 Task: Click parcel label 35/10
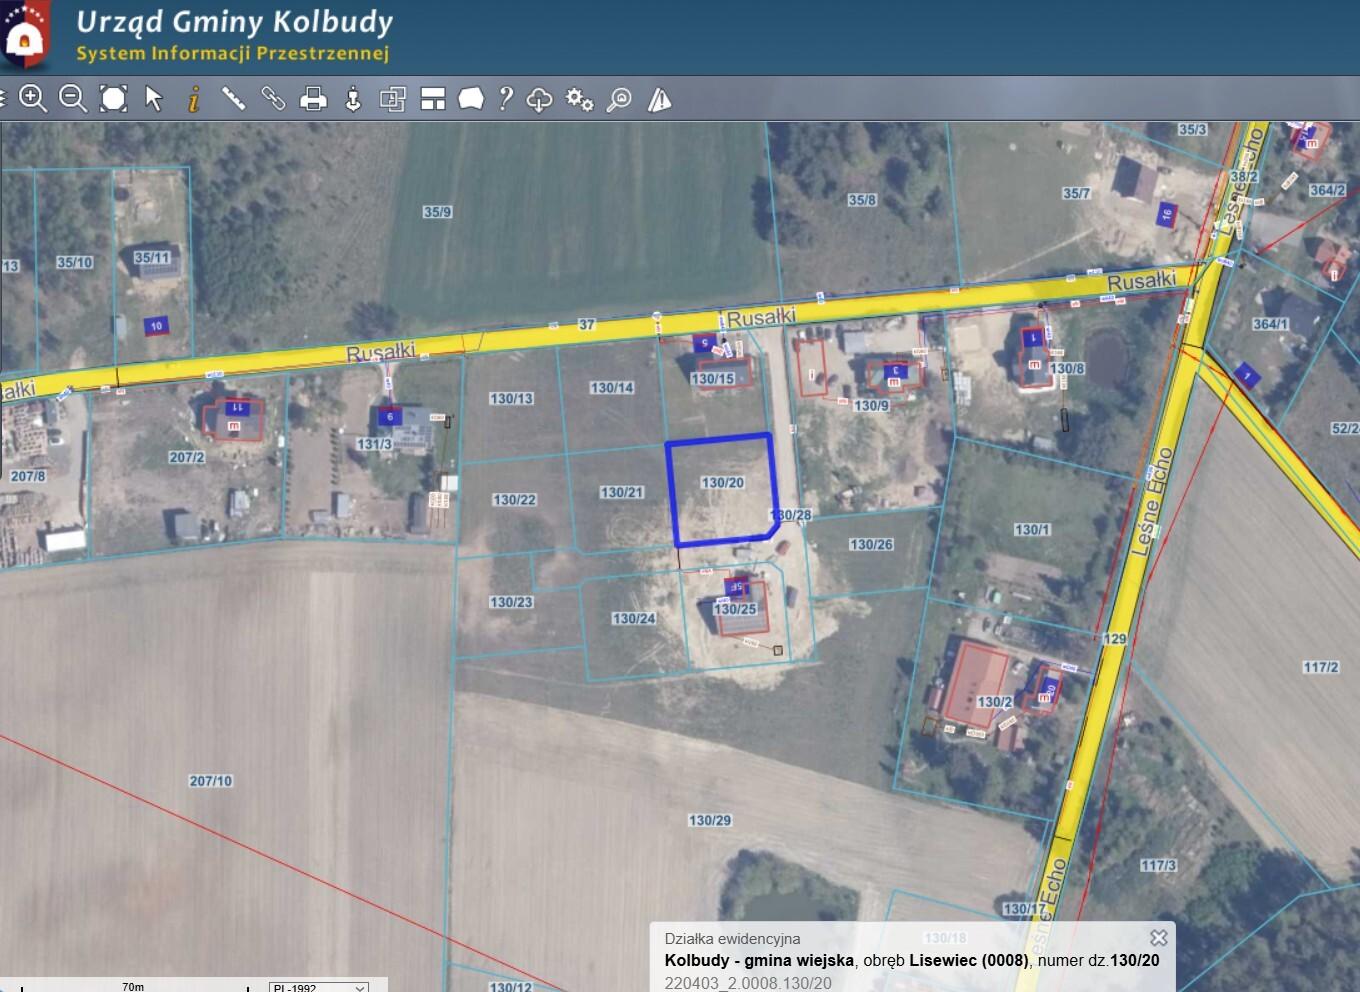(x=74, y=262)
